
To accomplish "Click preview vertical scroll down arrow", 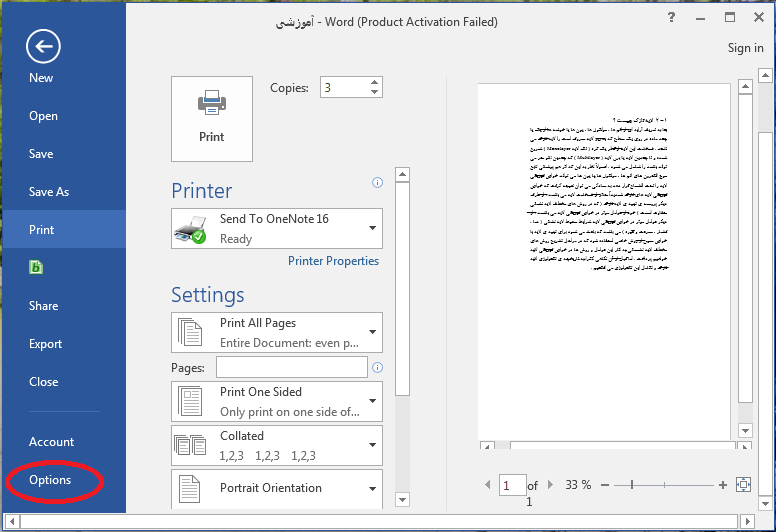I will (745, 431).
